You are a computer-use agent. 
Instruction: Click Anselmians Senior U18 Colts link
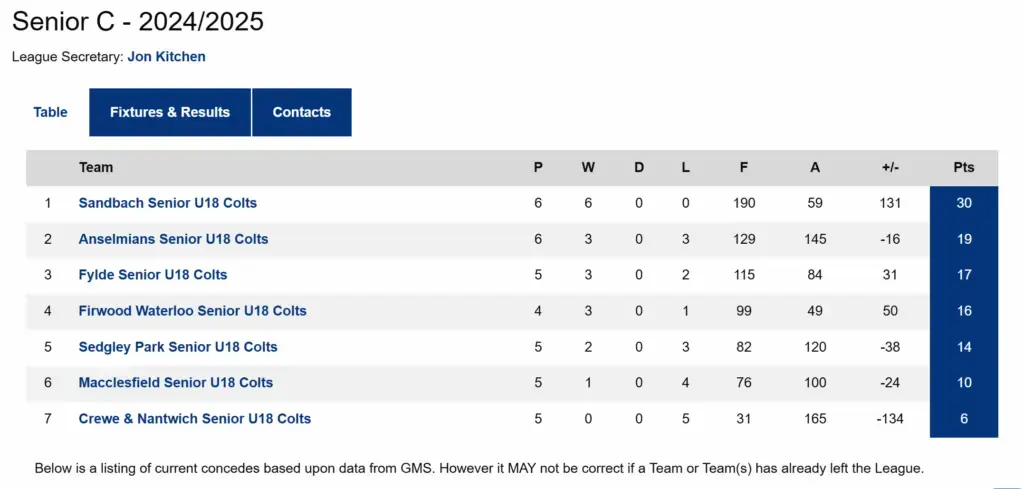pos(173,239)
